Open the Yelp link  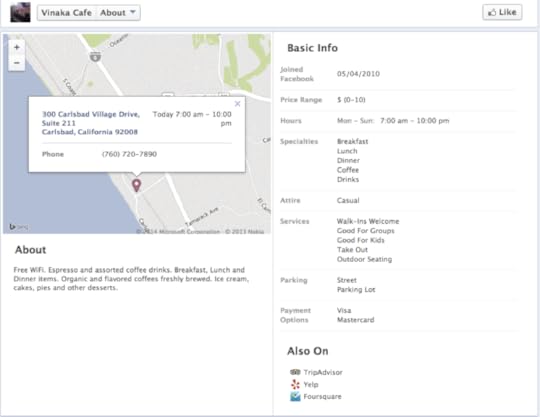point(311,384)
